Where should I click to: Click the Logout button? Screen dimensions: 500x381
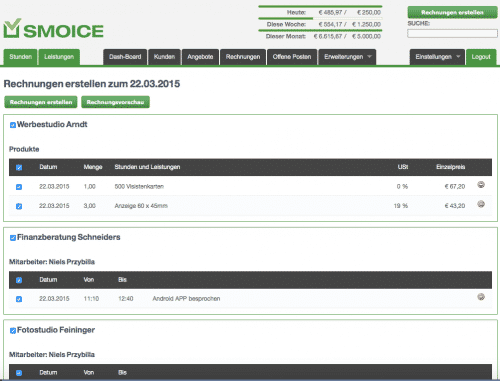(x=481, y=57)
